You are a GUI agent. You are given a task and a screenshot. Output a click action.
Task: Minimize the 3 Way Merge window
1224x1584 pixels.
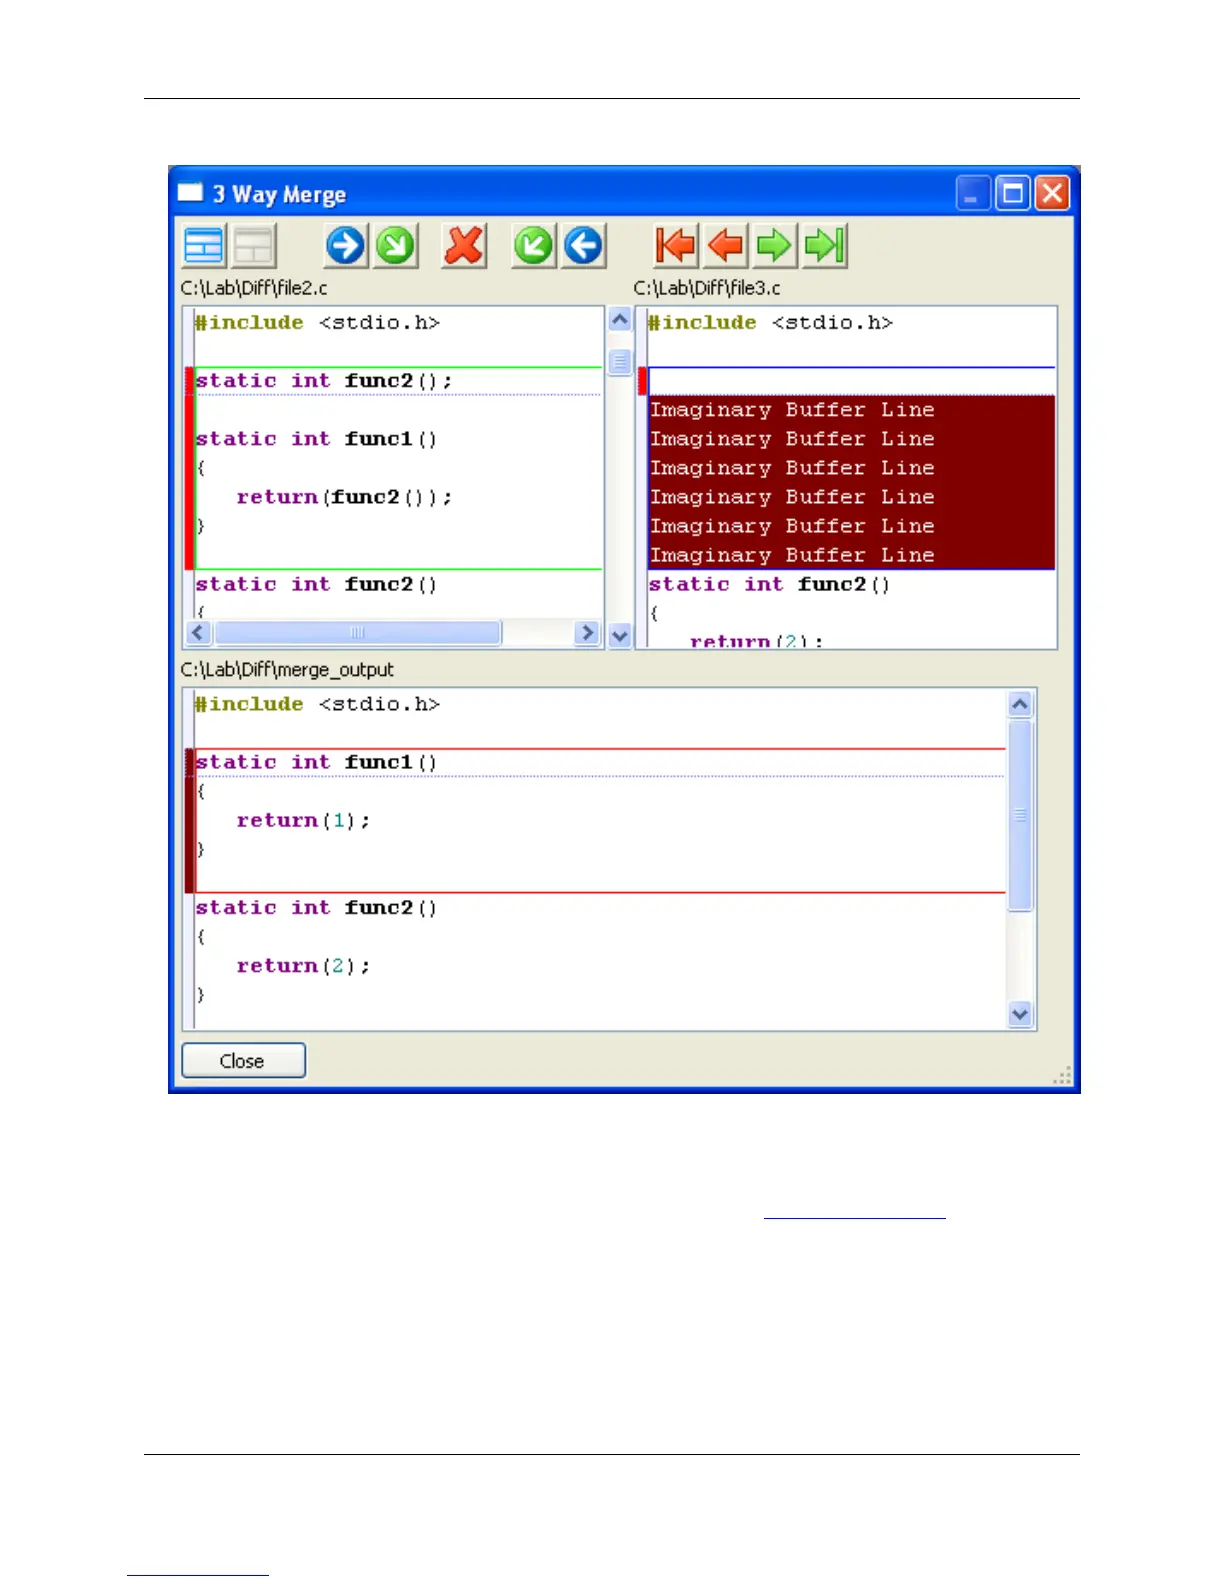click(972, 193)
